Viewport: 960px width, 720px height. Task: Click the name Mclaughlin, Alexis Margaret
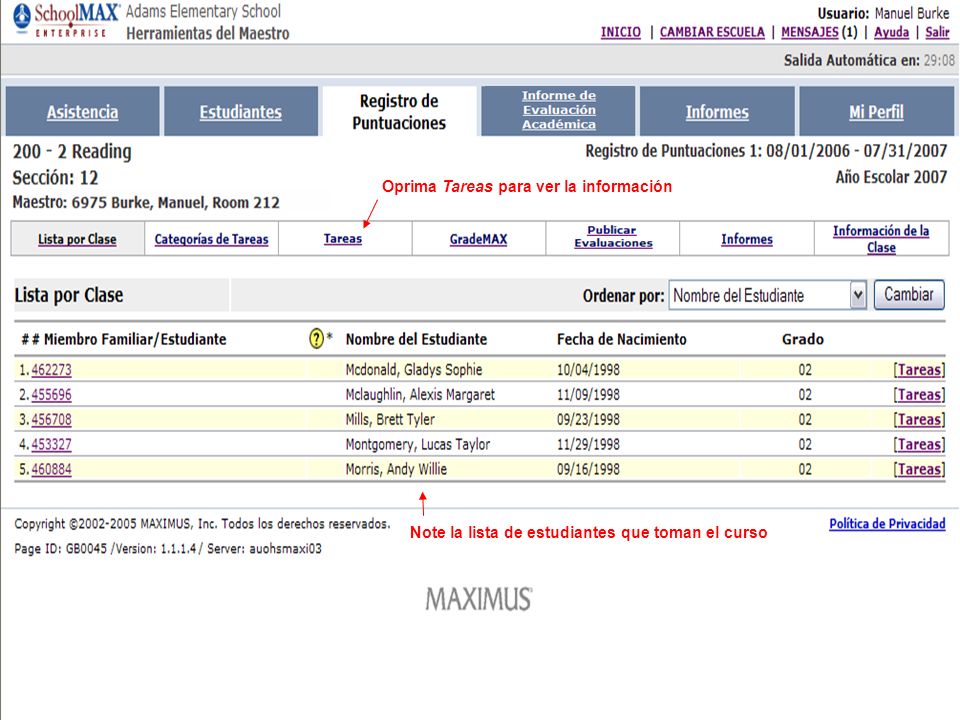tap(420, 395)
